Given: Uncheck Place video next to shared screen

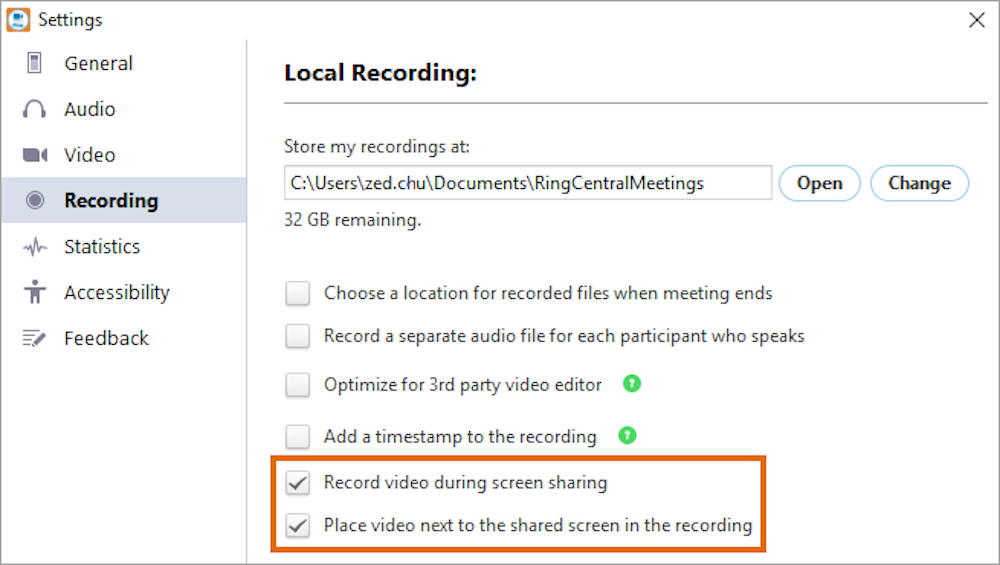Looking at the screenshot, I should [x=298, y=526].
